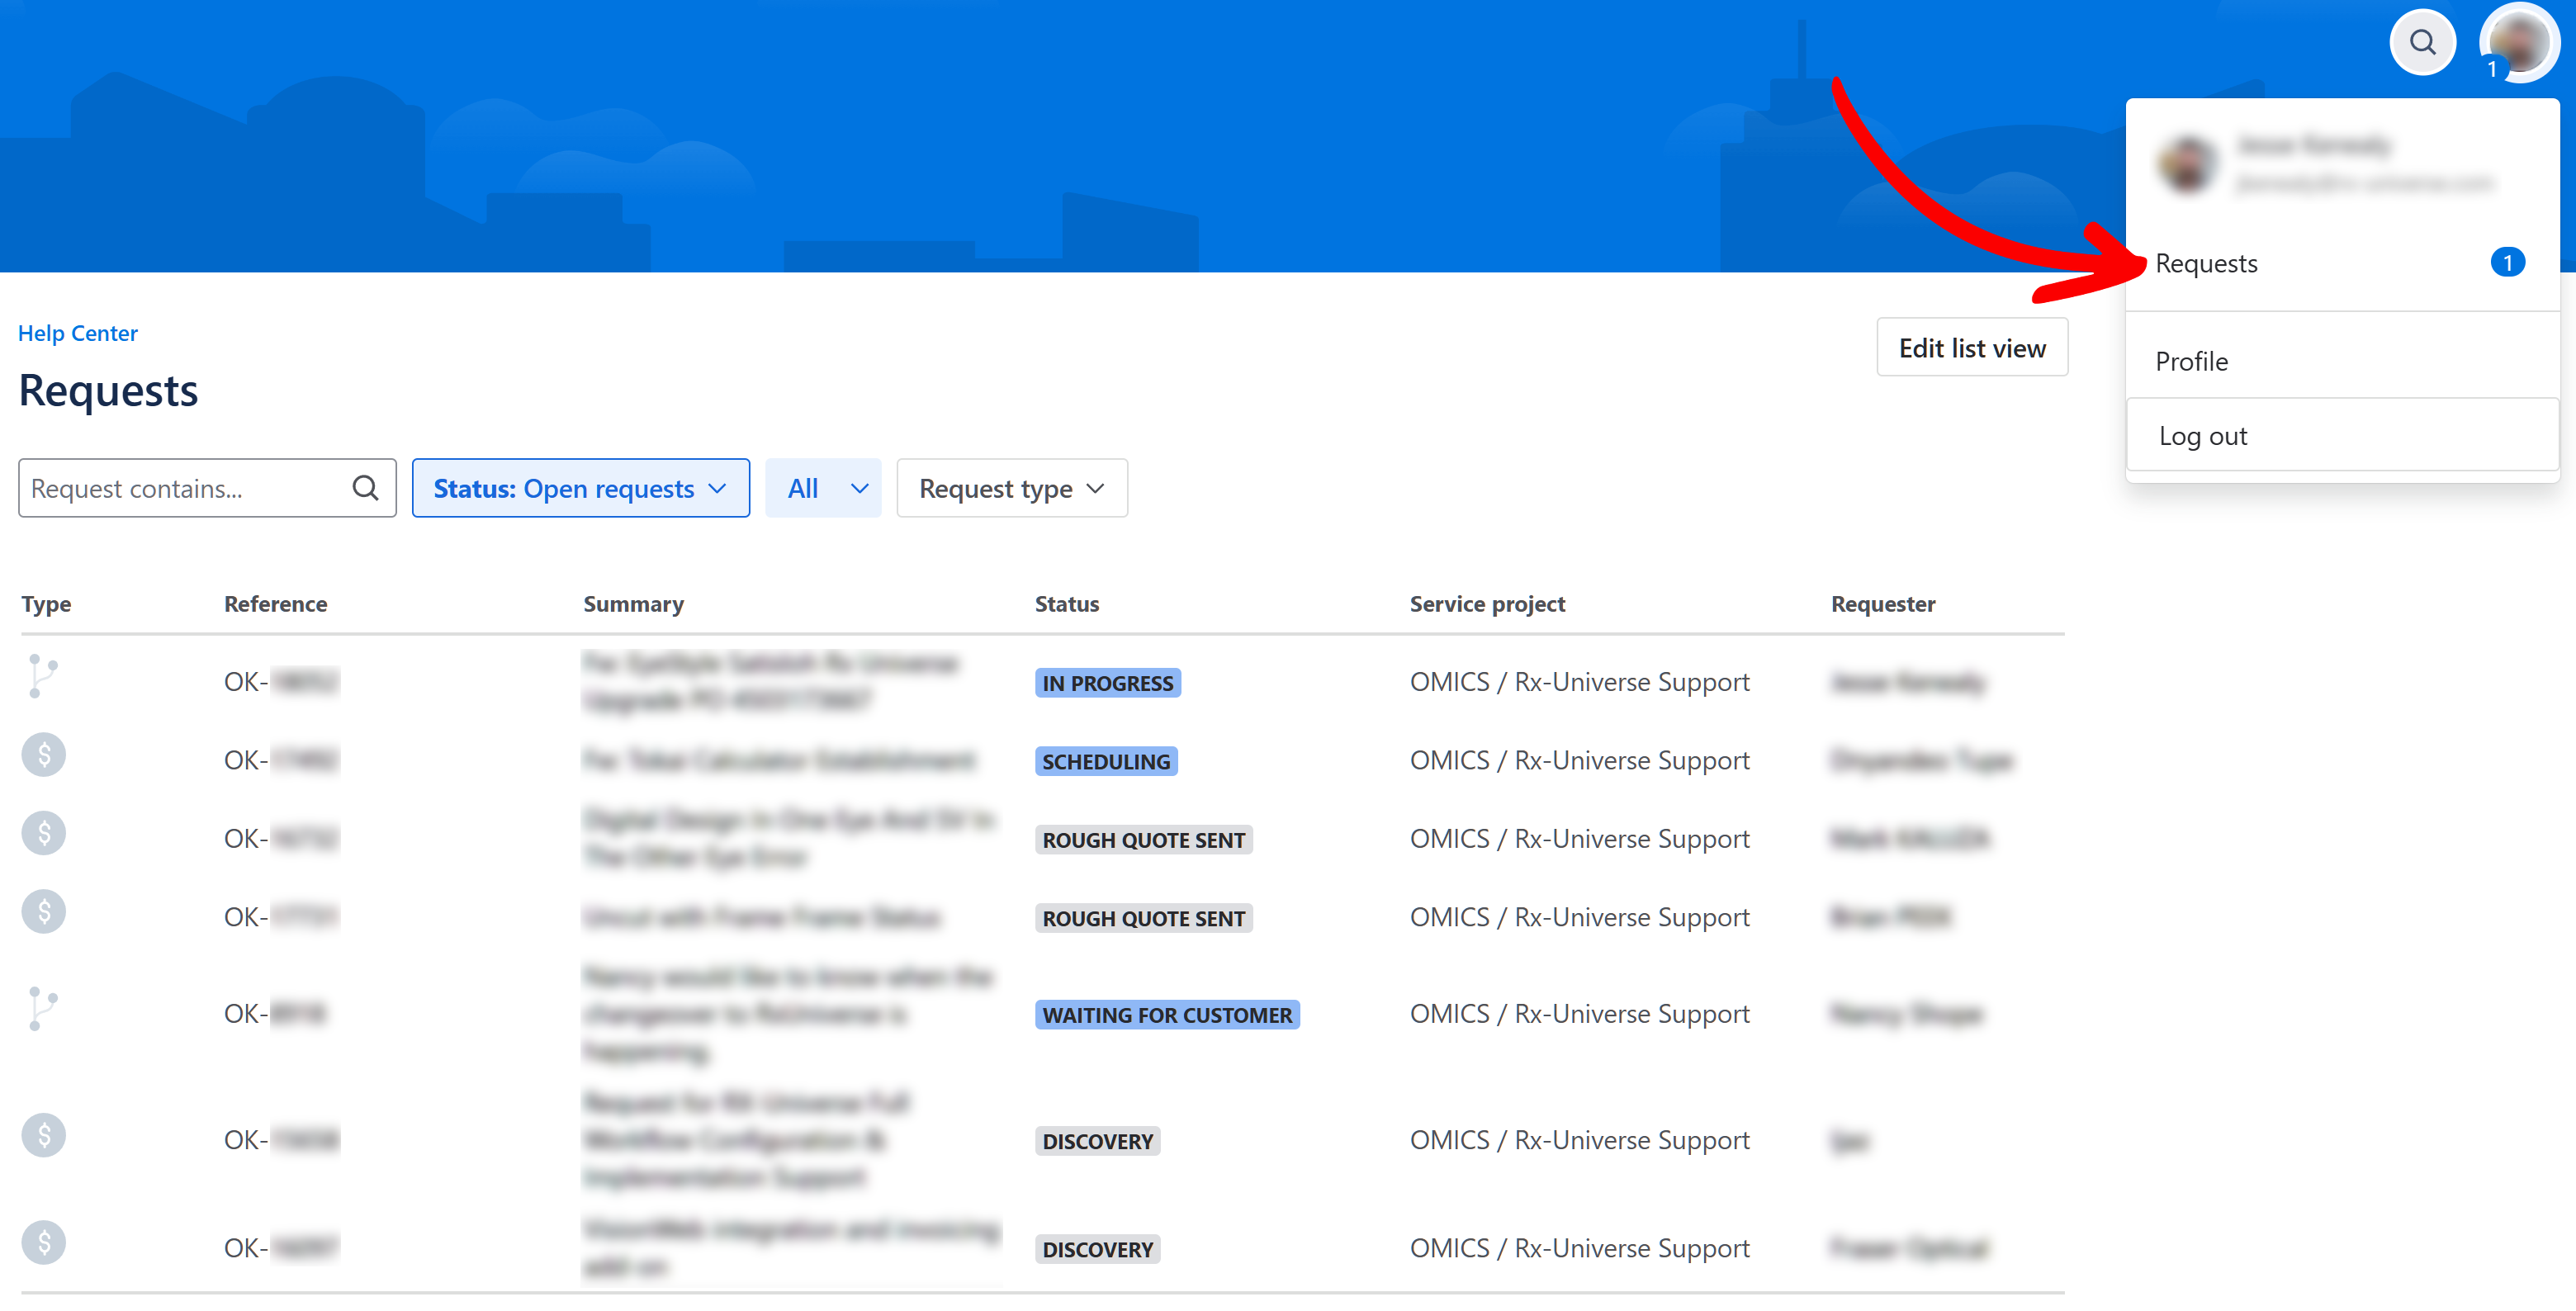
Task: Click the Type column header
Action: point(46,604)
